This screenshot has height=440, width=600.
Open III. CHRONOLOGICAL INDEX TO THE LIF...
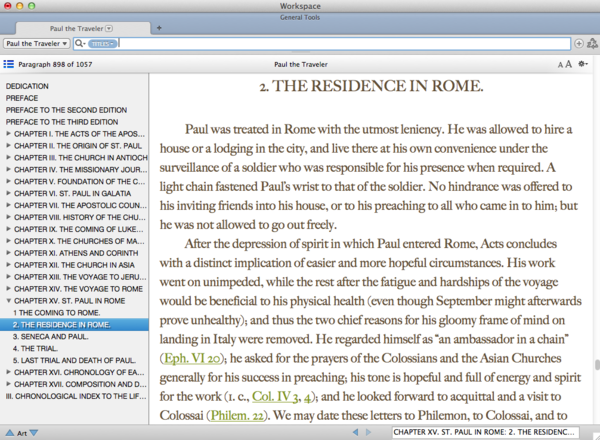[76, 396]
